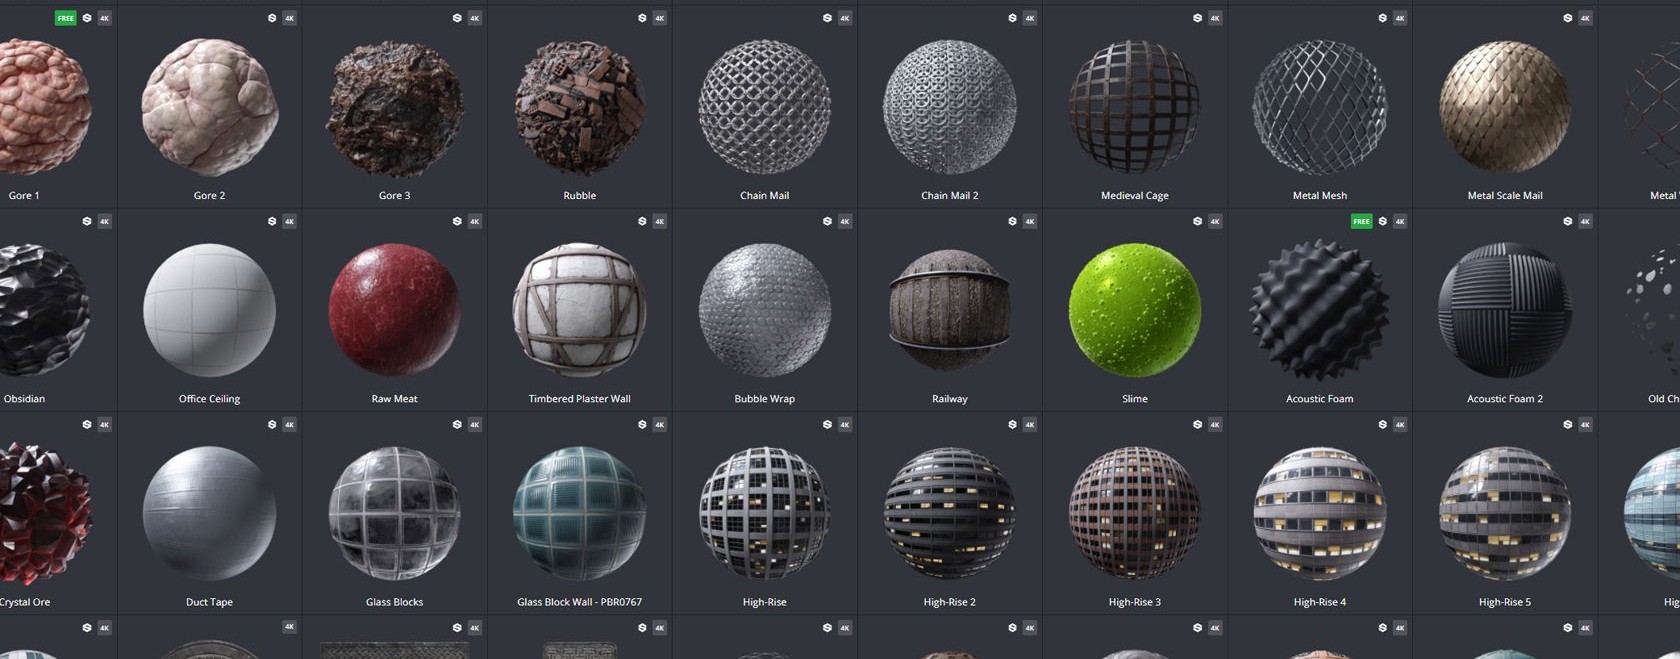Click the Substance icon on the Gore 2 card
Viewport: 1680px width, 659px height.
click(272, 18)
